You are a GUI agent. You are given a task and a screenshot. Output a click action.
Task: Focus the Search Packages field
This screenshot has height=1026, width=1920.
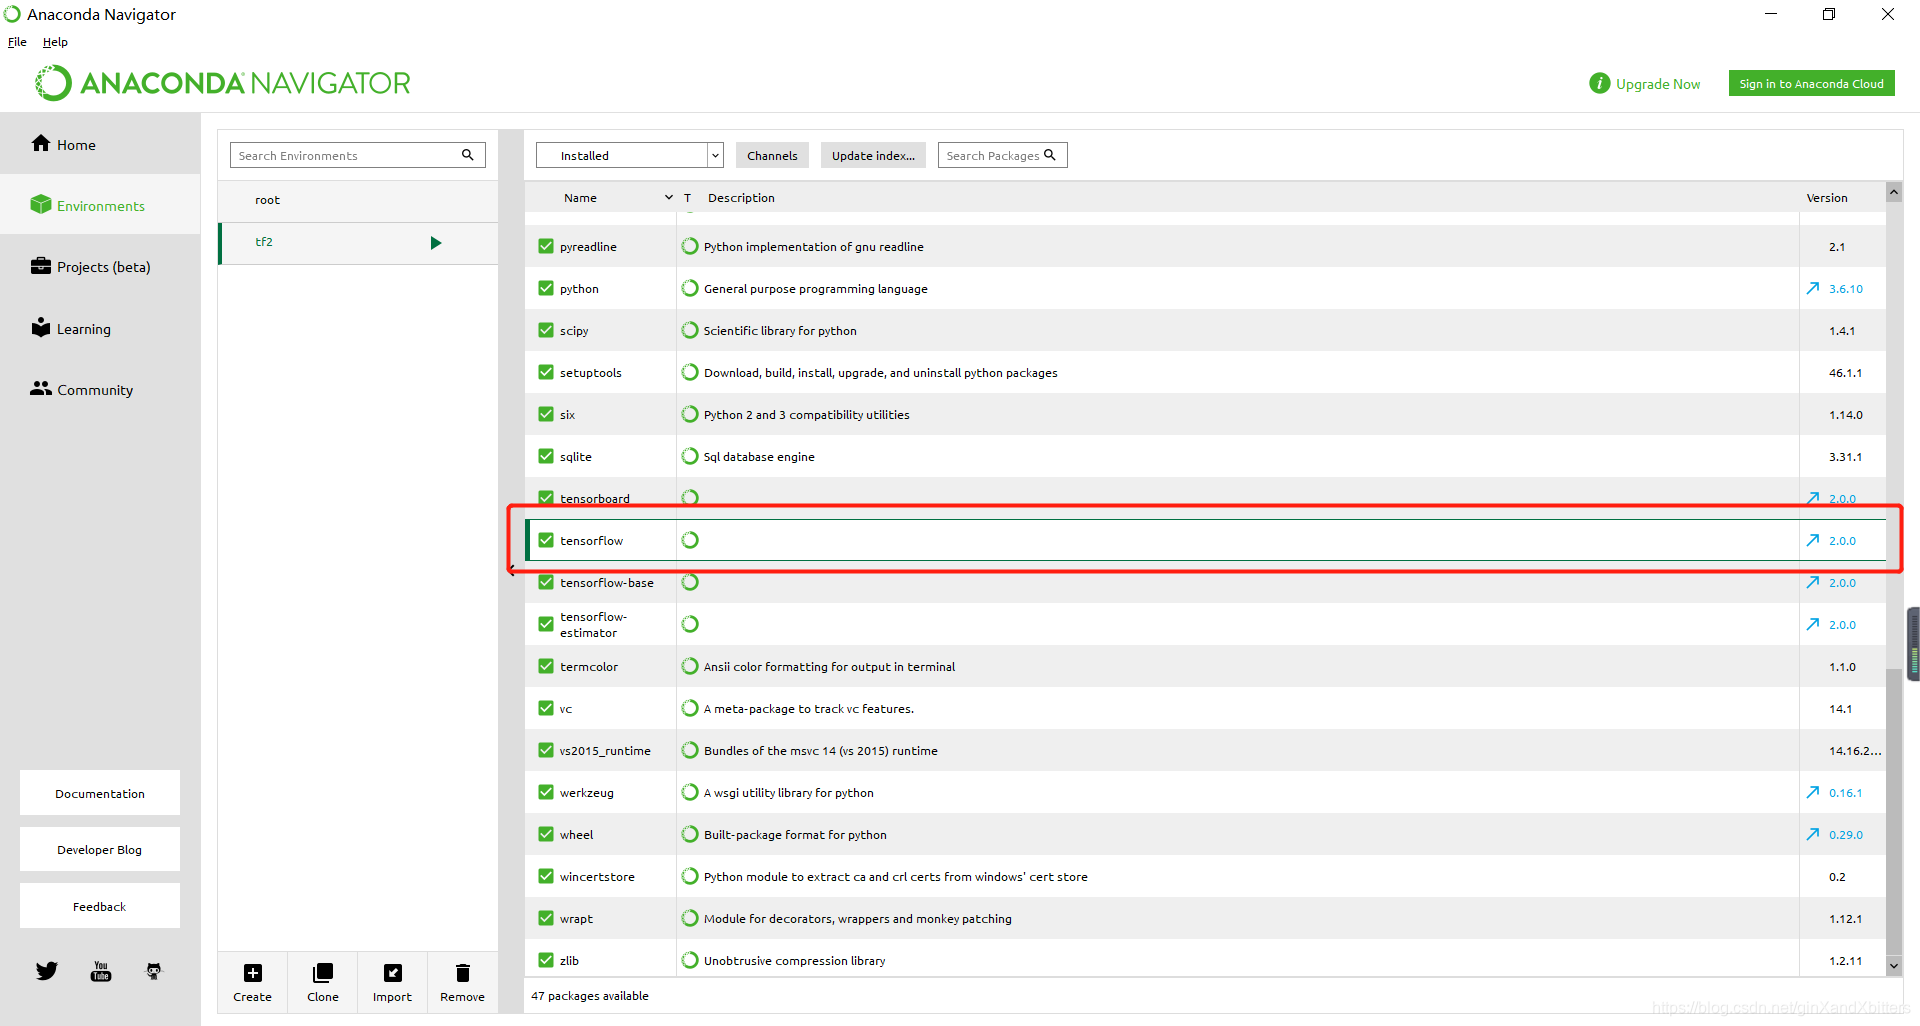(1002, 155)
